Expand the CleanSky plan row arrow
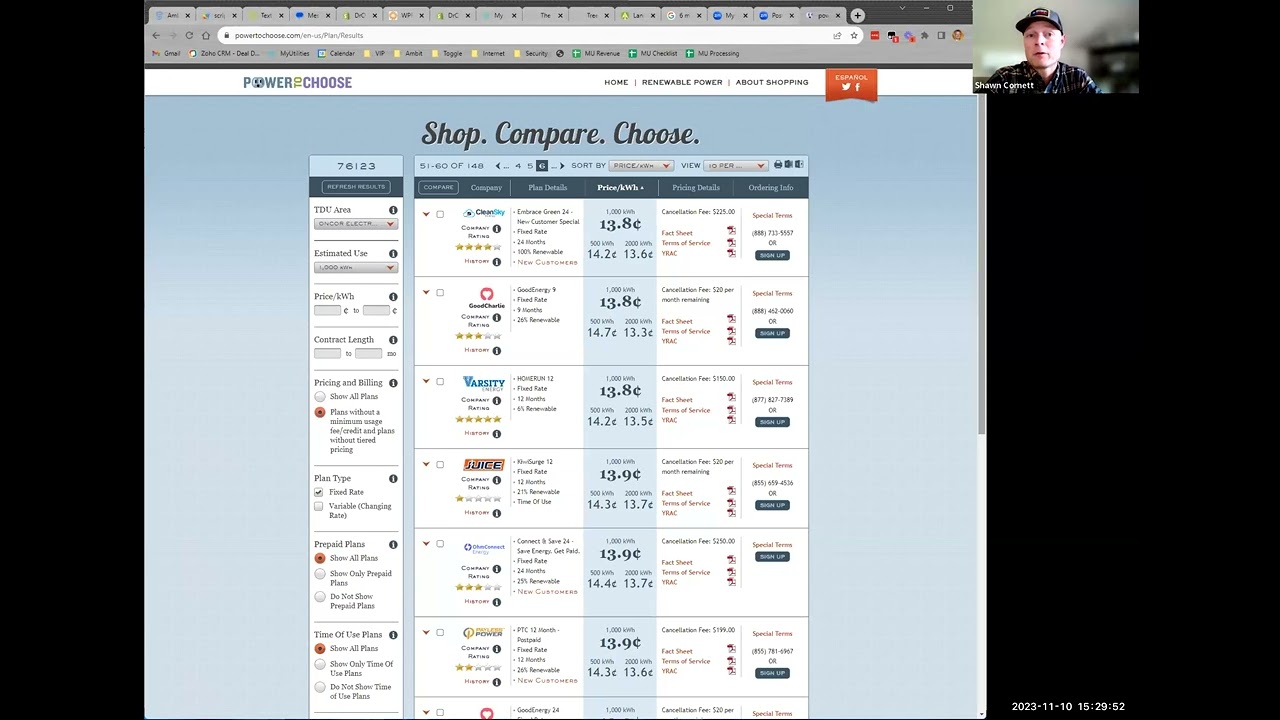The width and height of the screenshot is (1280, 720). click(x=426, y=214)
